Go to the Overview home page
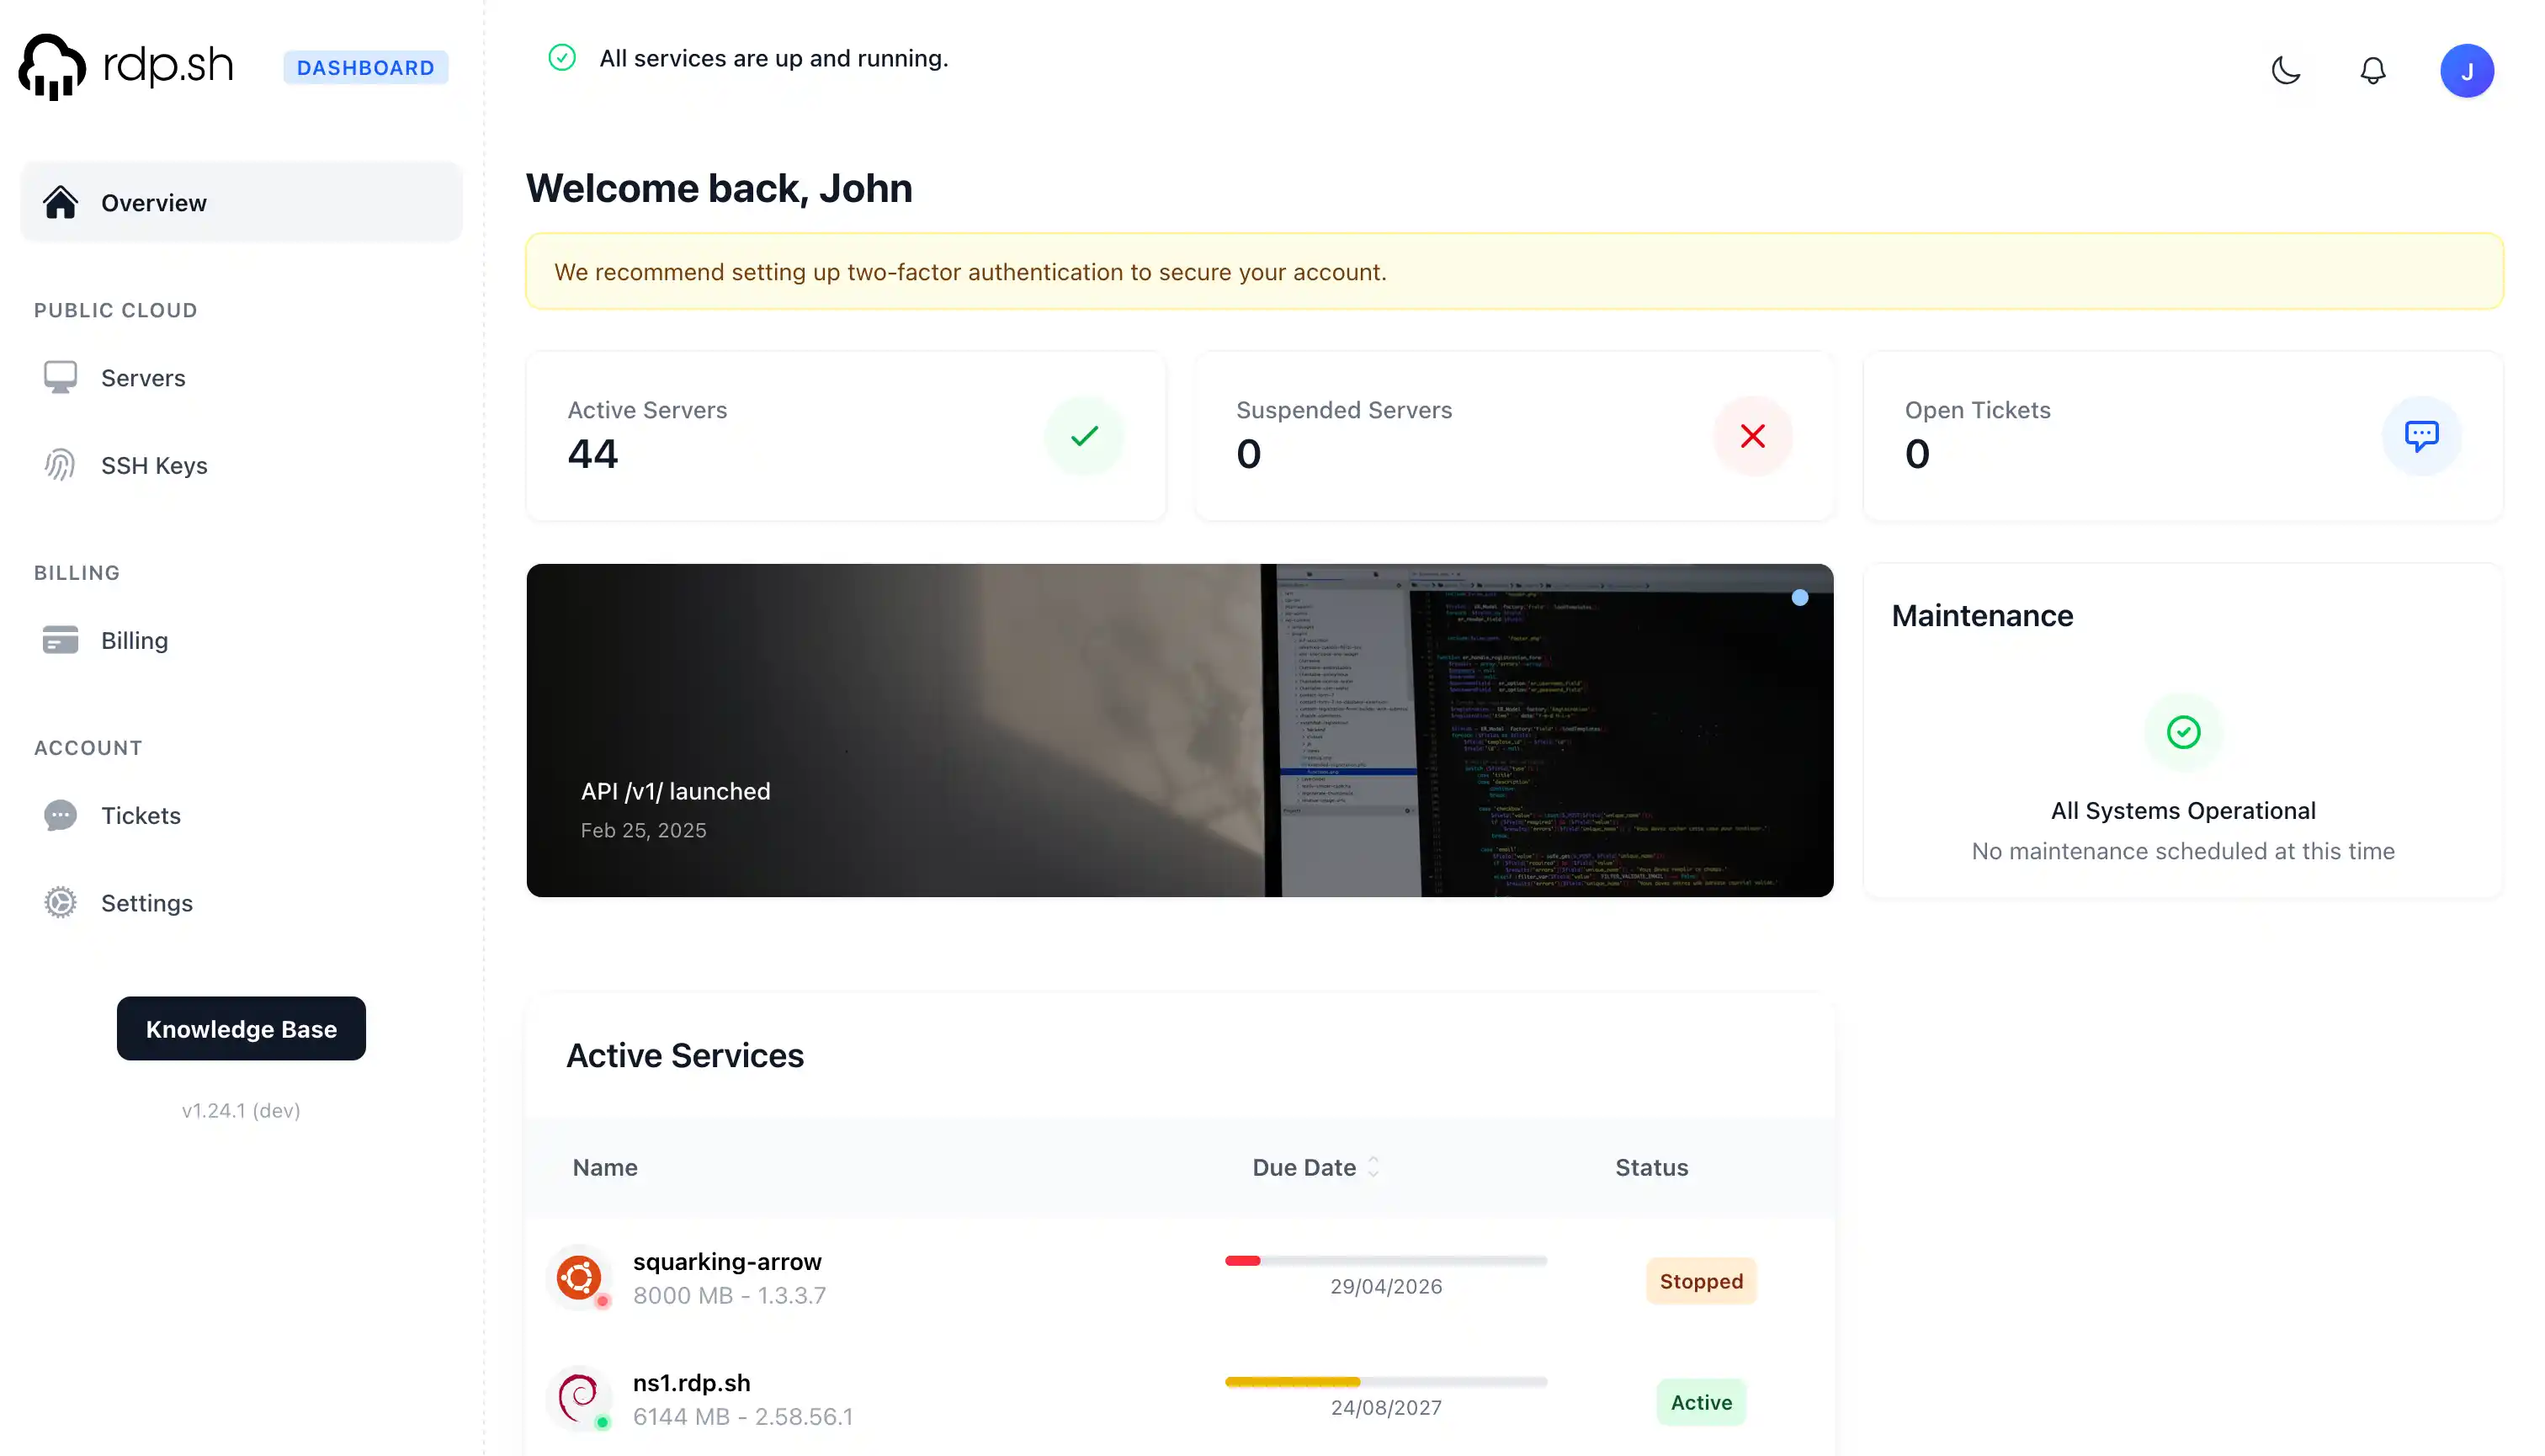This screenshot has height=1456, width=2545. (153, 203)
